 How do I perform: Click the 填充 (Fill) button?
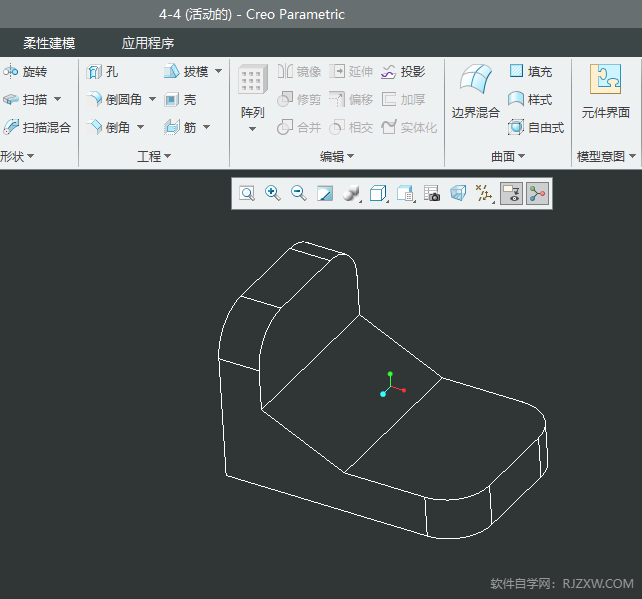(530, 72)
